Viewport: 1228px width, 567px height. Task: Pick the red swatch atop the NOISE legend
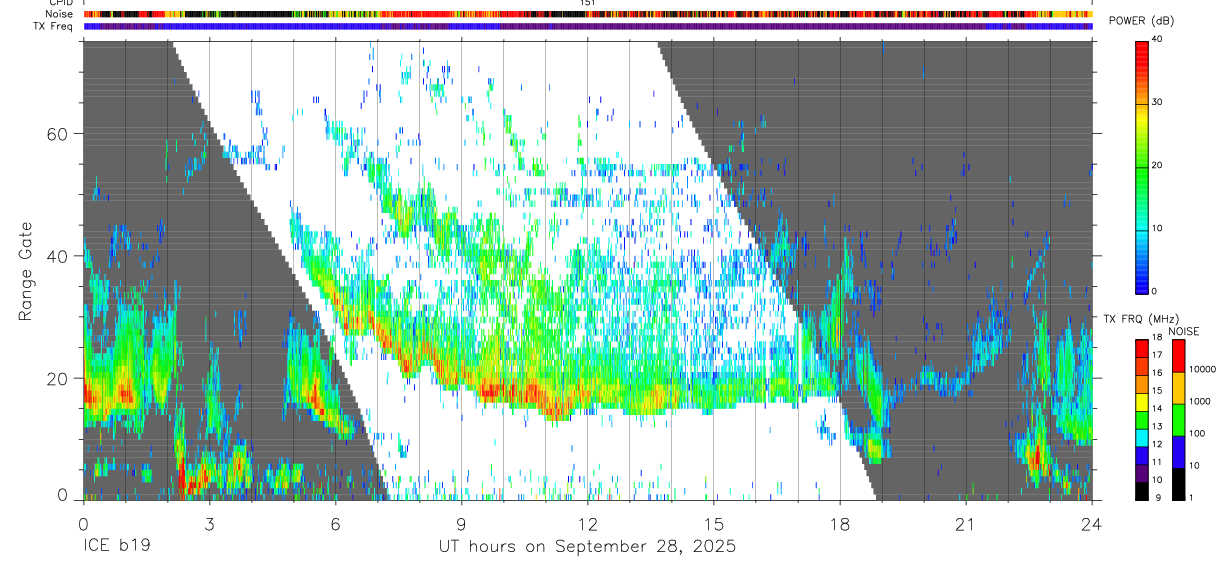pos(1178,356)
